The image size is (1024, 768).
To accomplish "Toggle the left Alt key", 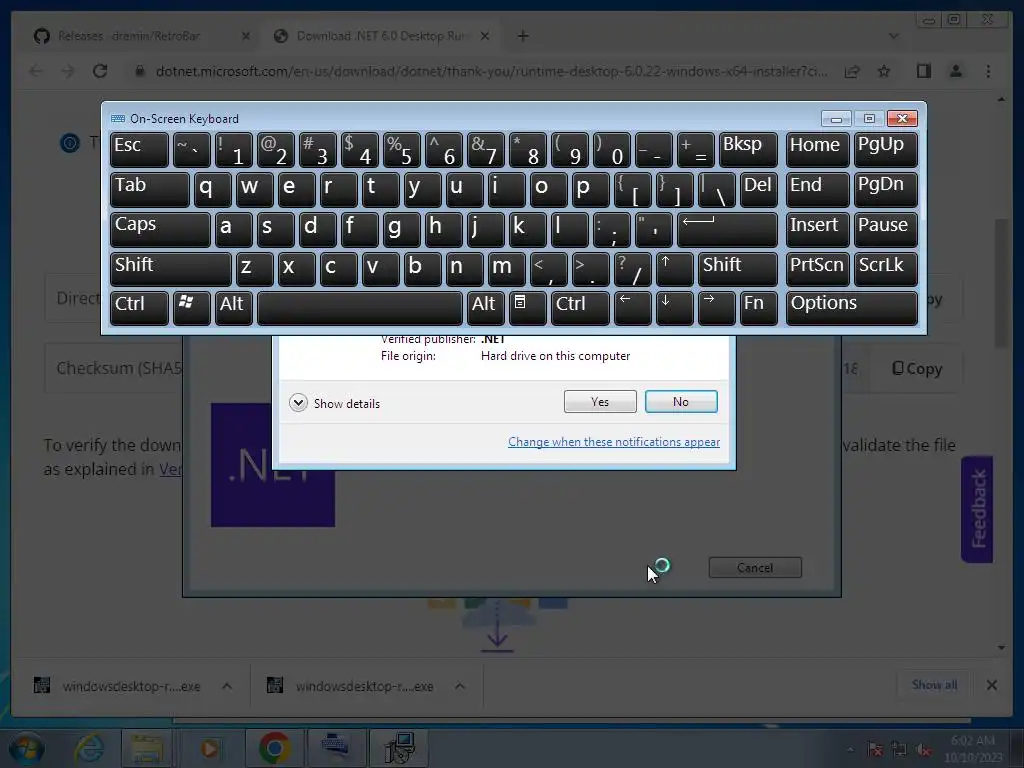I will 234,308.
